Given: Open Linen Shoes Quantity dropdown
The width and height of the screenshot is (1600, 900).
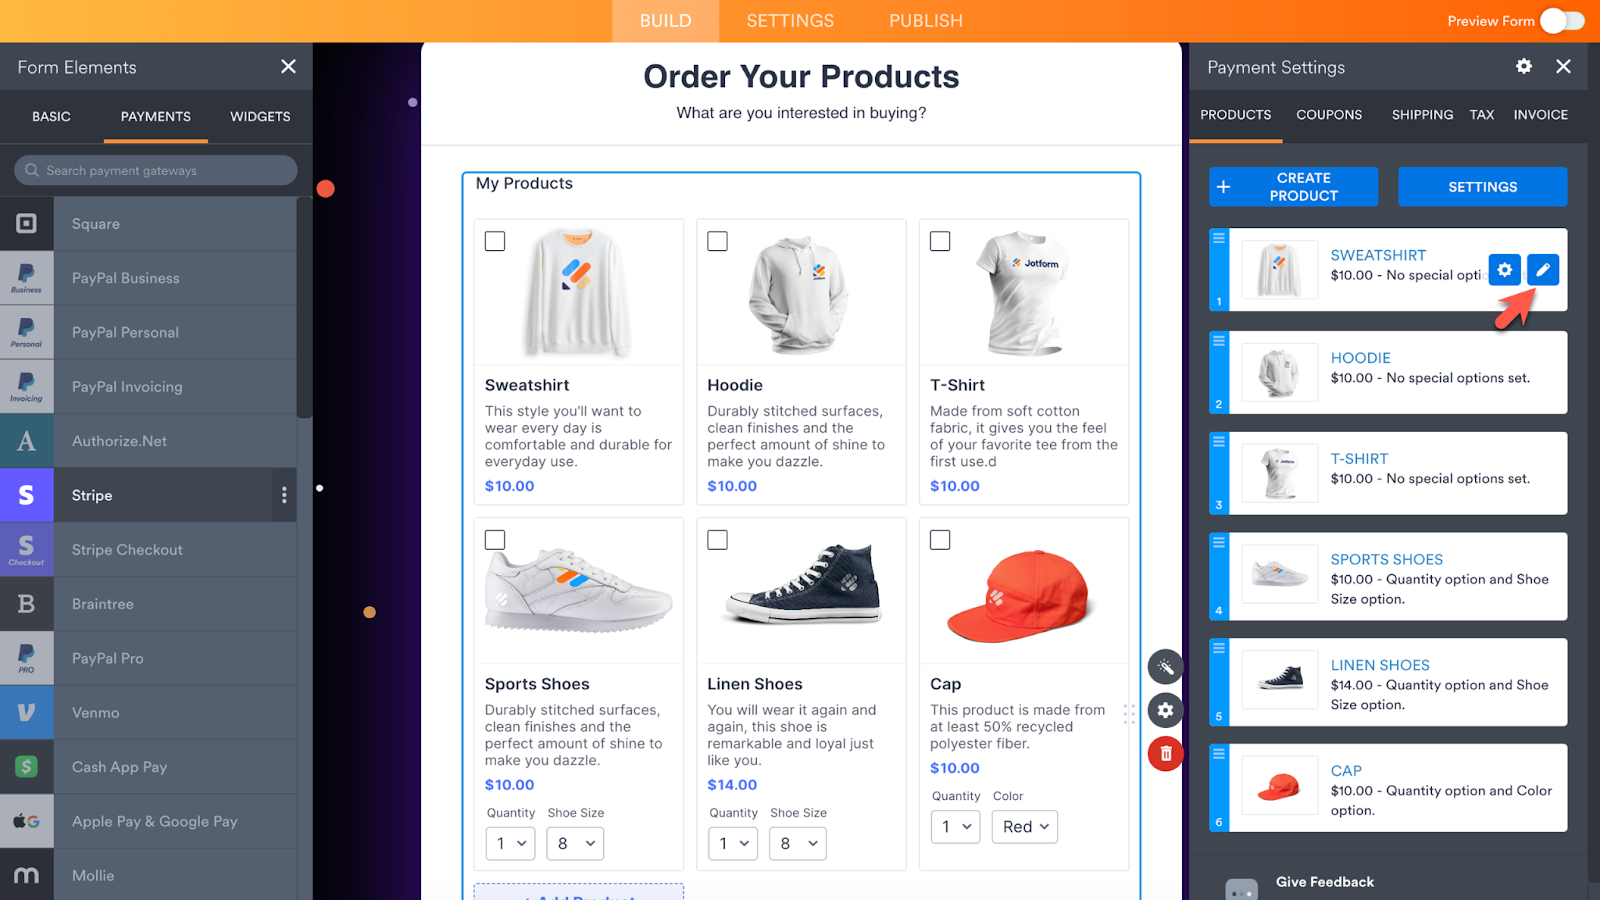Looking at the screenshot, I should 733,844.
